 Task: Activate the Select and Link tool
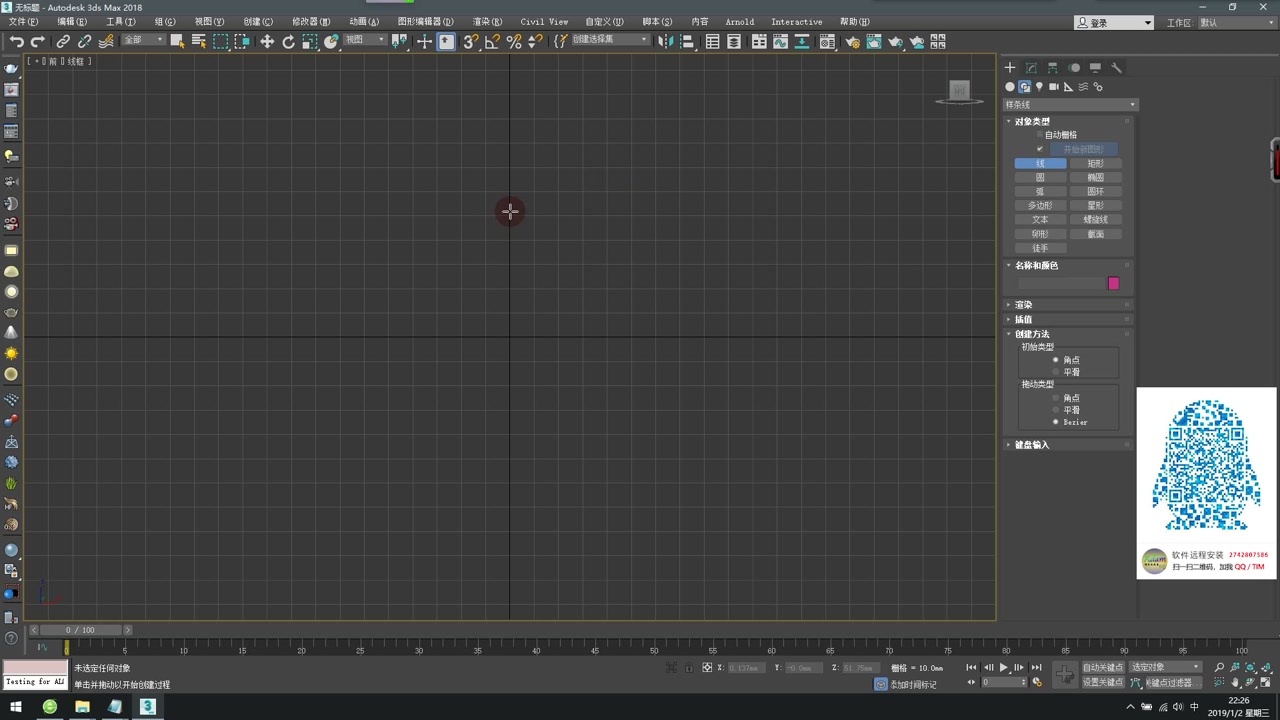pyautogui.click(x=63, y=41)
